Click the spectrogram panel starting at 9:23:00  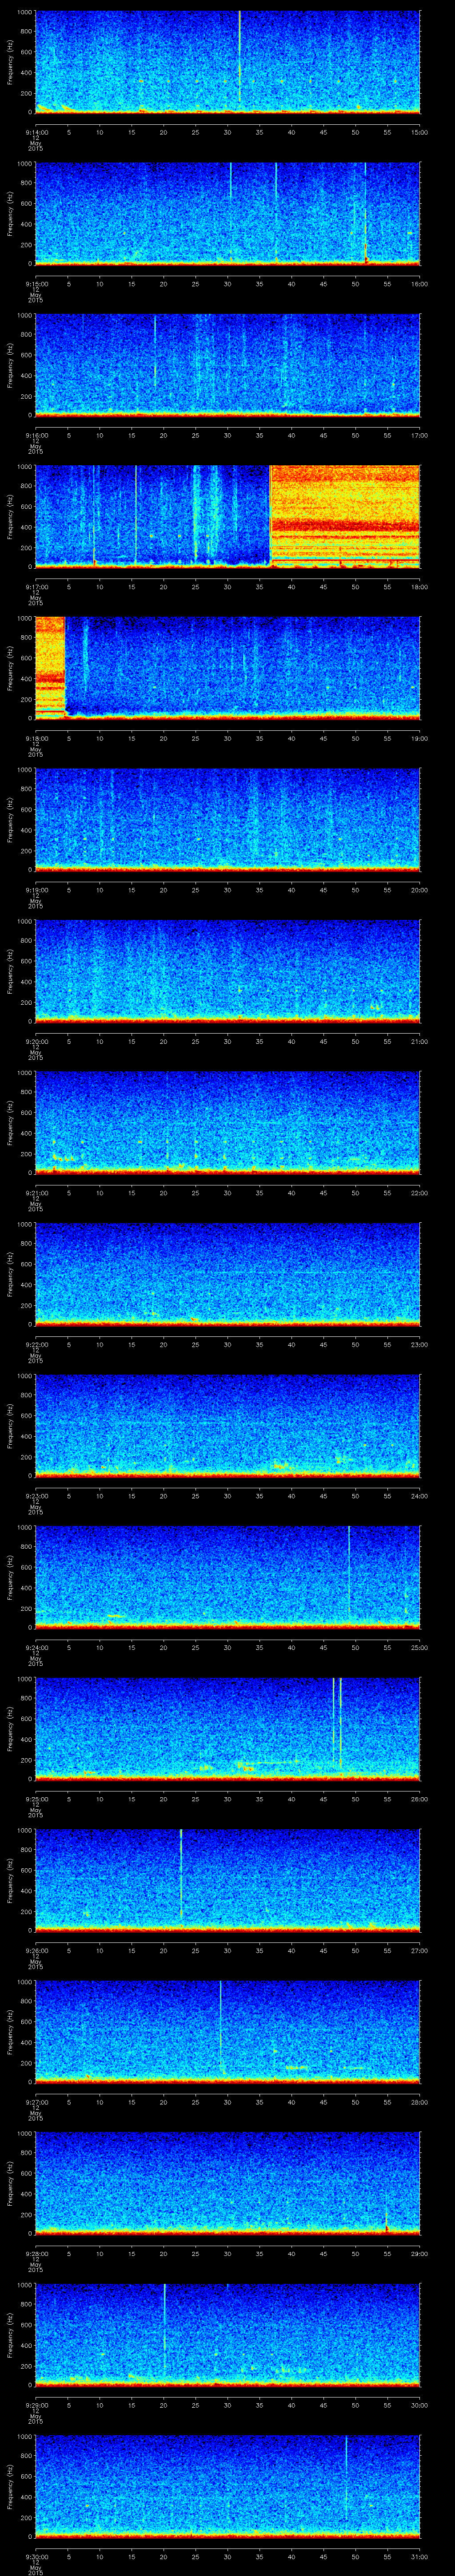pos(227,1426)
